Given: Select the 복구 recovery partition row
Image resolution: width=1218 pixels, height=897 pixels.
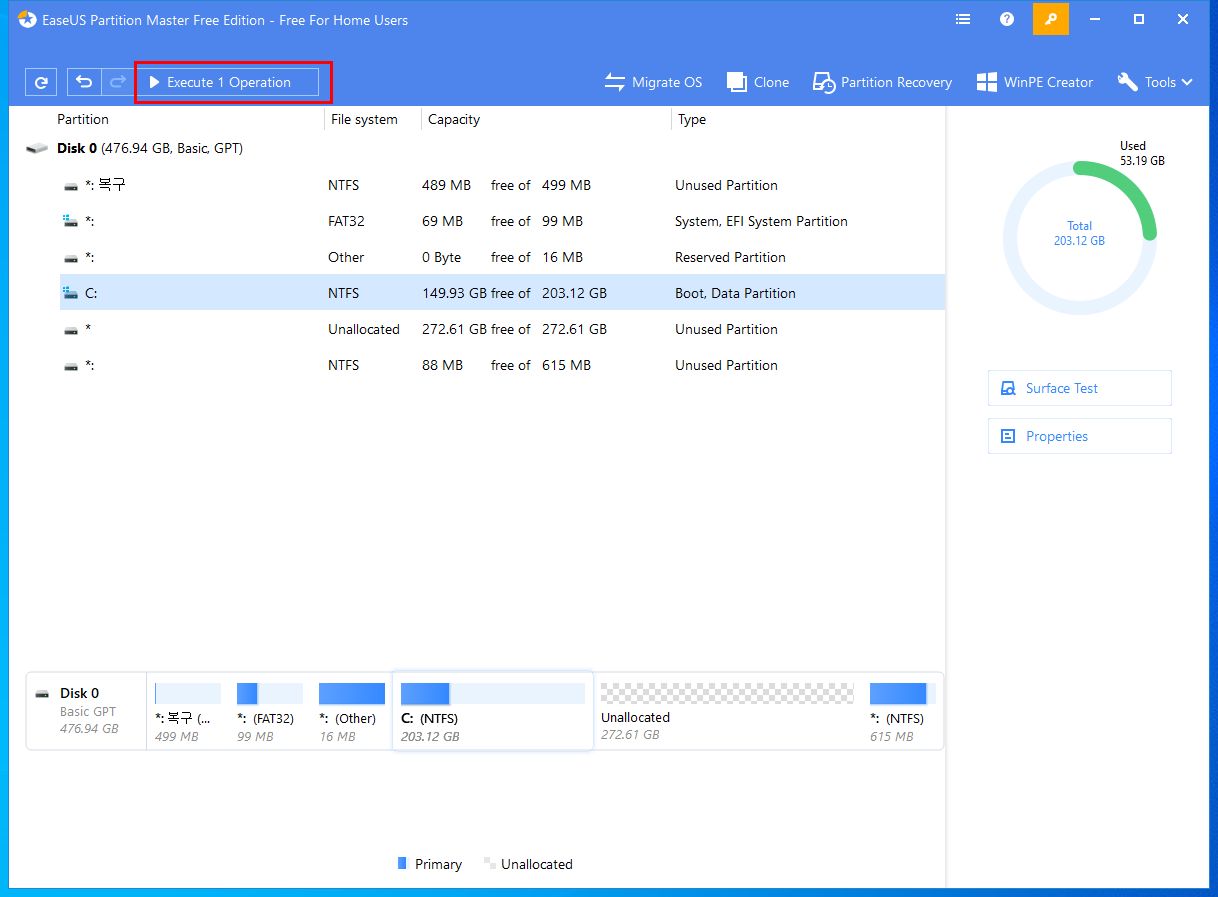Looking at the screenshot, I should point(502,185).
